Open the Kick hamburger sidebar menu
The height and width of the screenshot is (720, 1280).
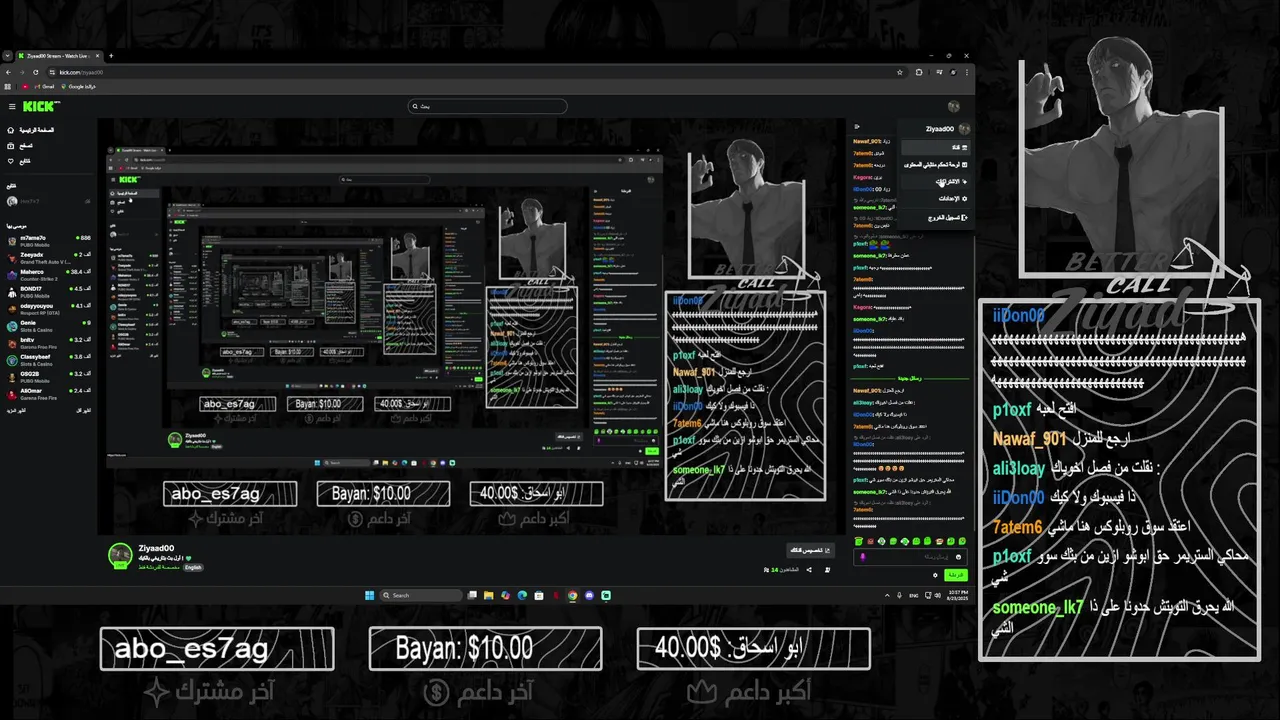coord(12,106)
